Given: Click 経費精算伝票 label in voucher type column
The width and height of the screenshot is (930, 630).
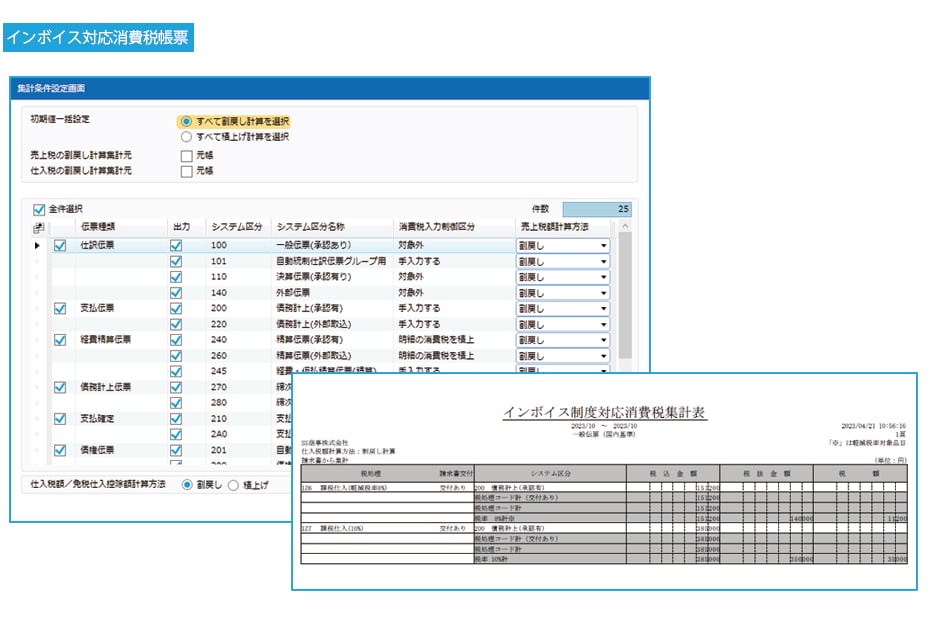Looking at the screenshot, I should pyautogui.click(x=106, y=340).
